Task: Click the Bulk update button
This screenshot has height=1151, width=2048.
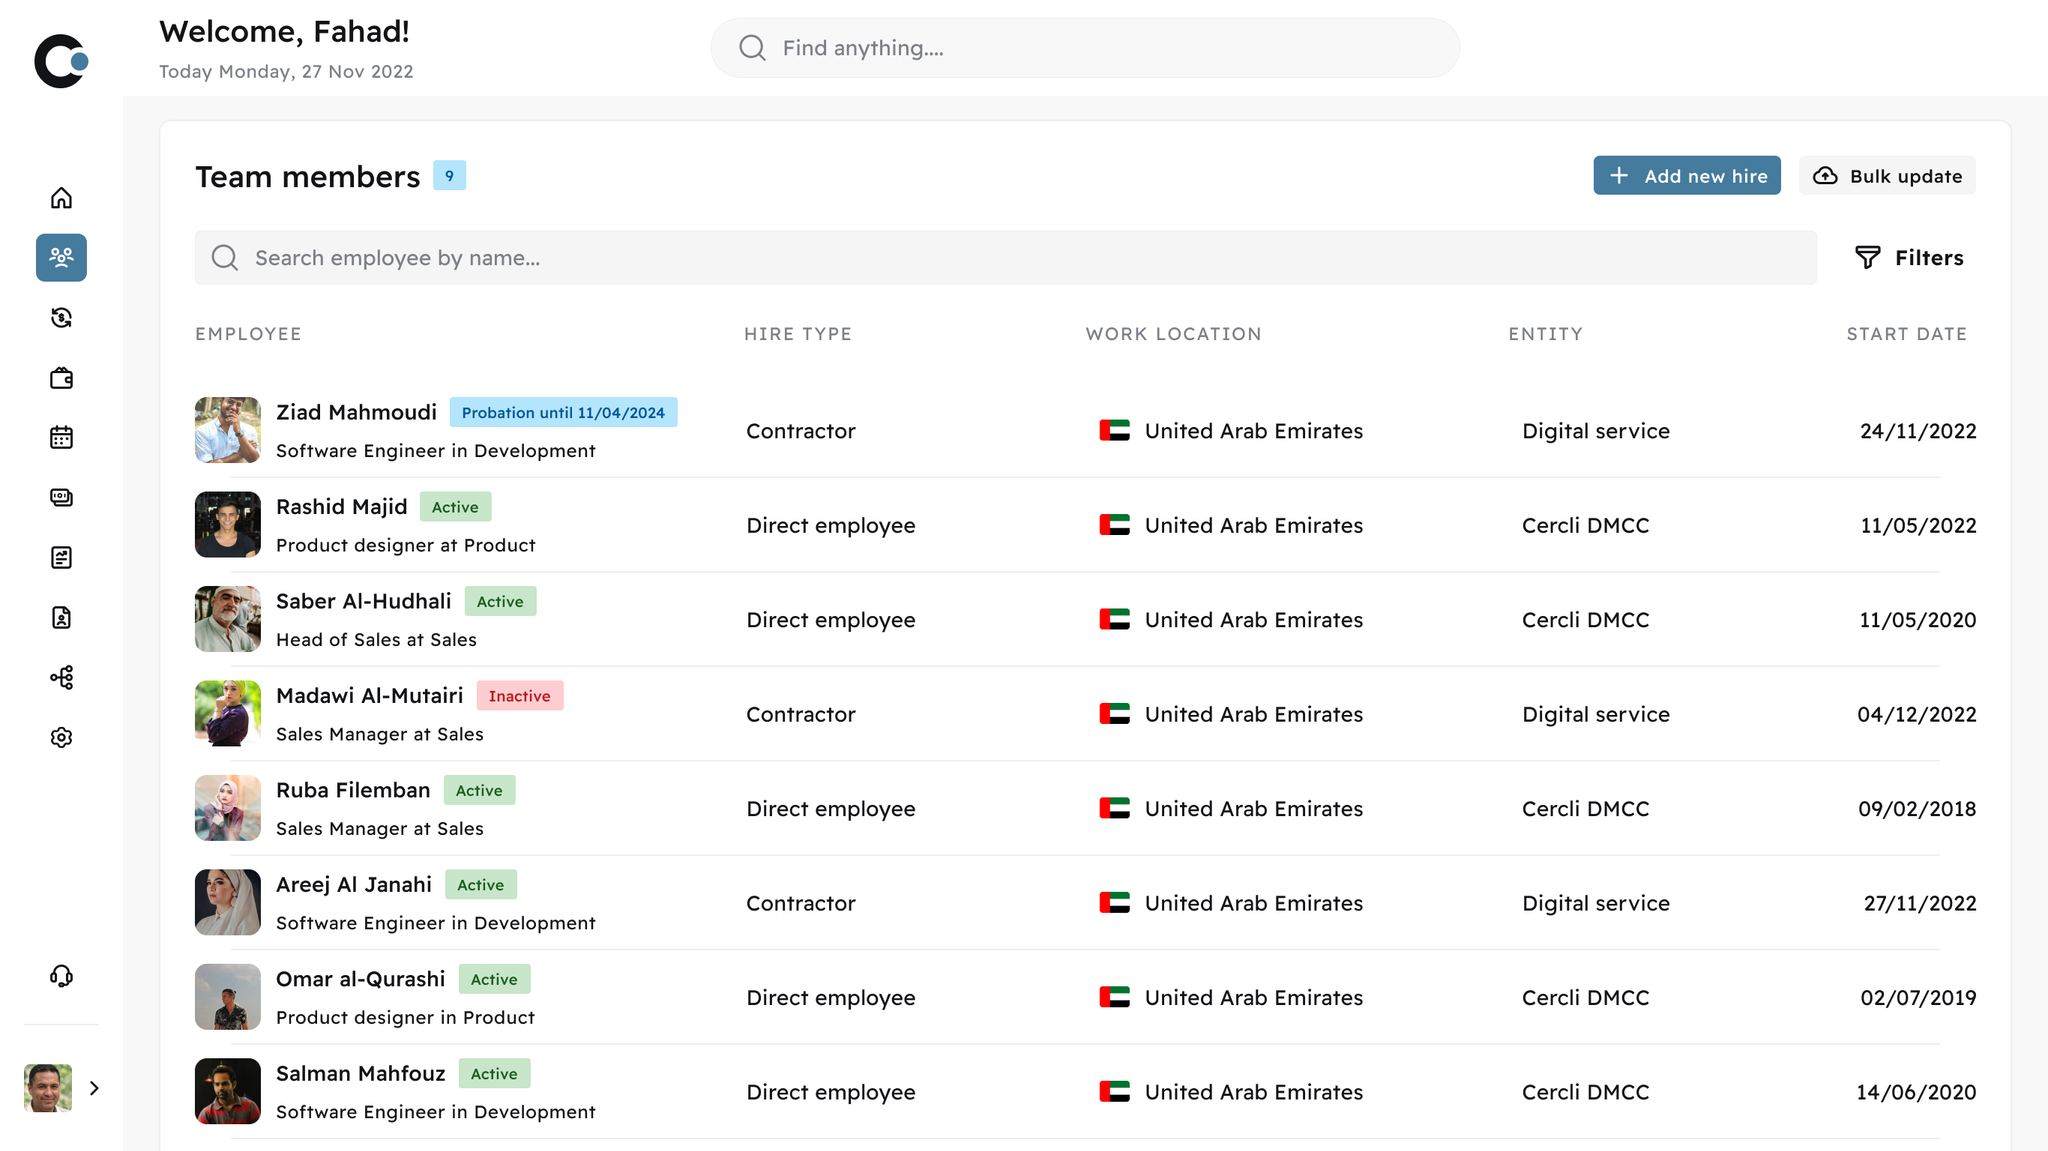Action: coord(1887,176)
